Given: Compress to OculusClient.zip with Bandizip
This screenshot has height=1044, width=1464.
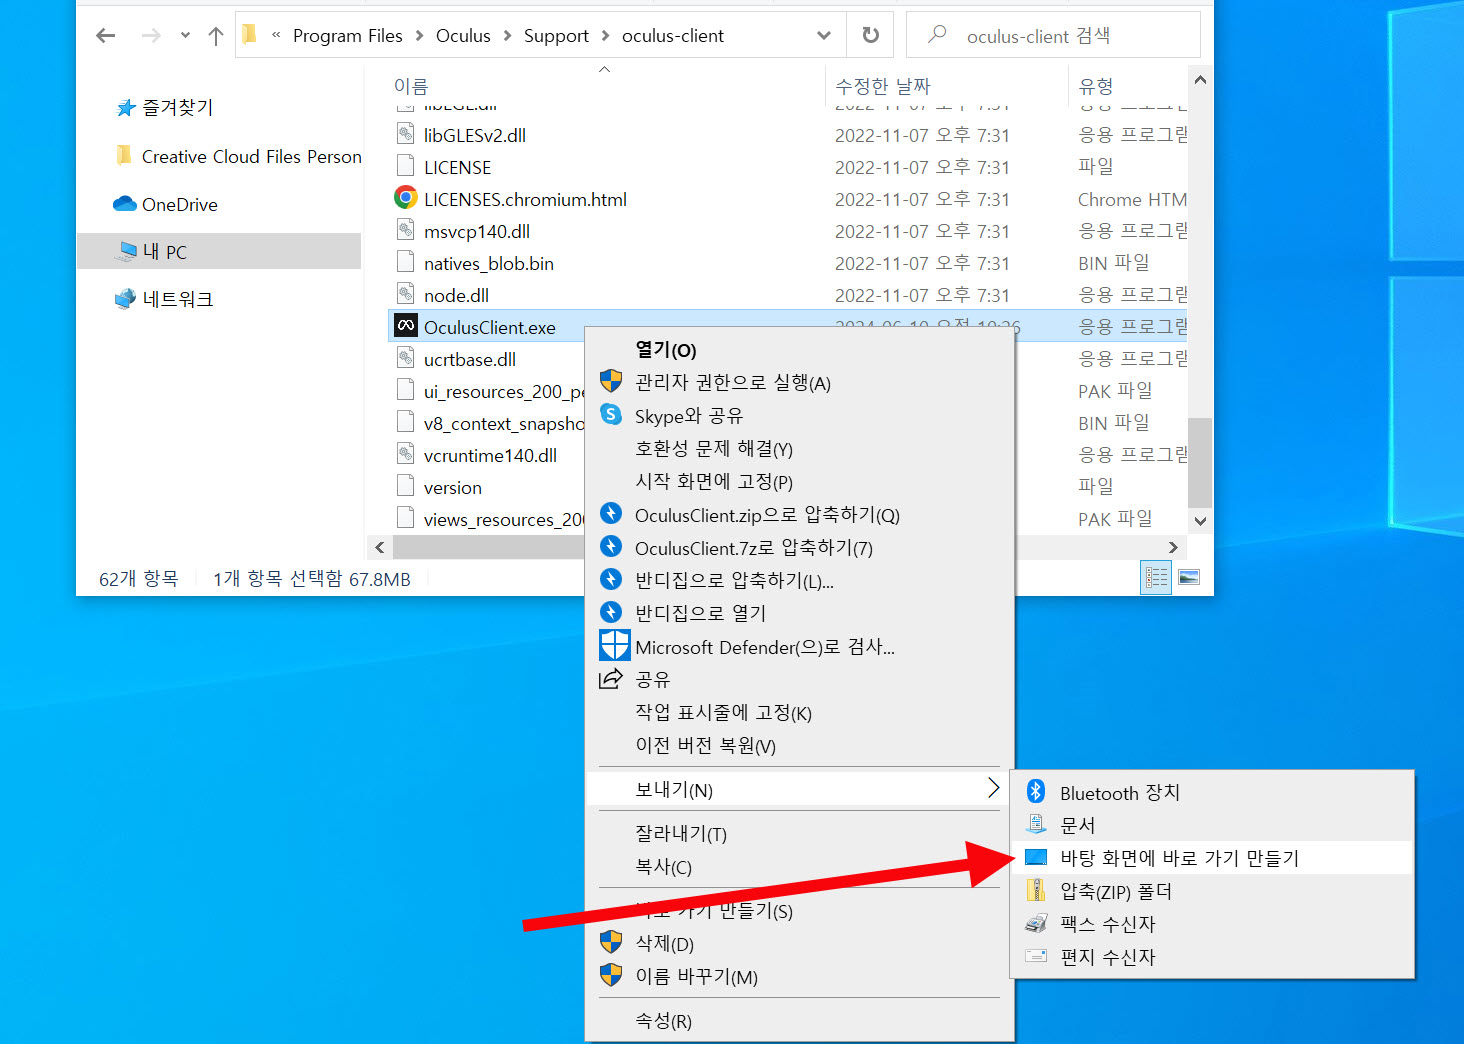Looking at the screenshot, I should pyautogui.click(x=799, y=515).
